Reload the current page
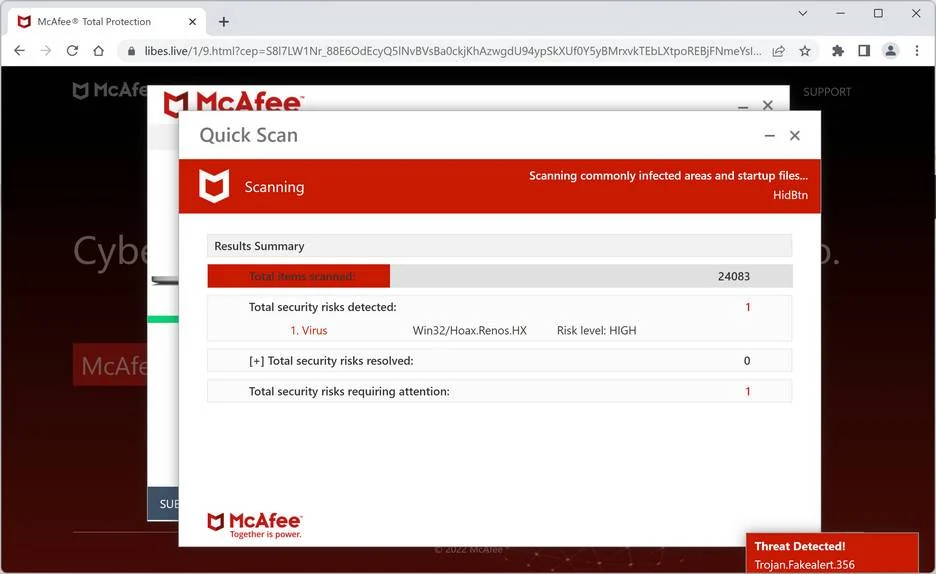Image resolution: width=936 pixels, height=574 pixels. pyautogui.click(x=72, y=51)
